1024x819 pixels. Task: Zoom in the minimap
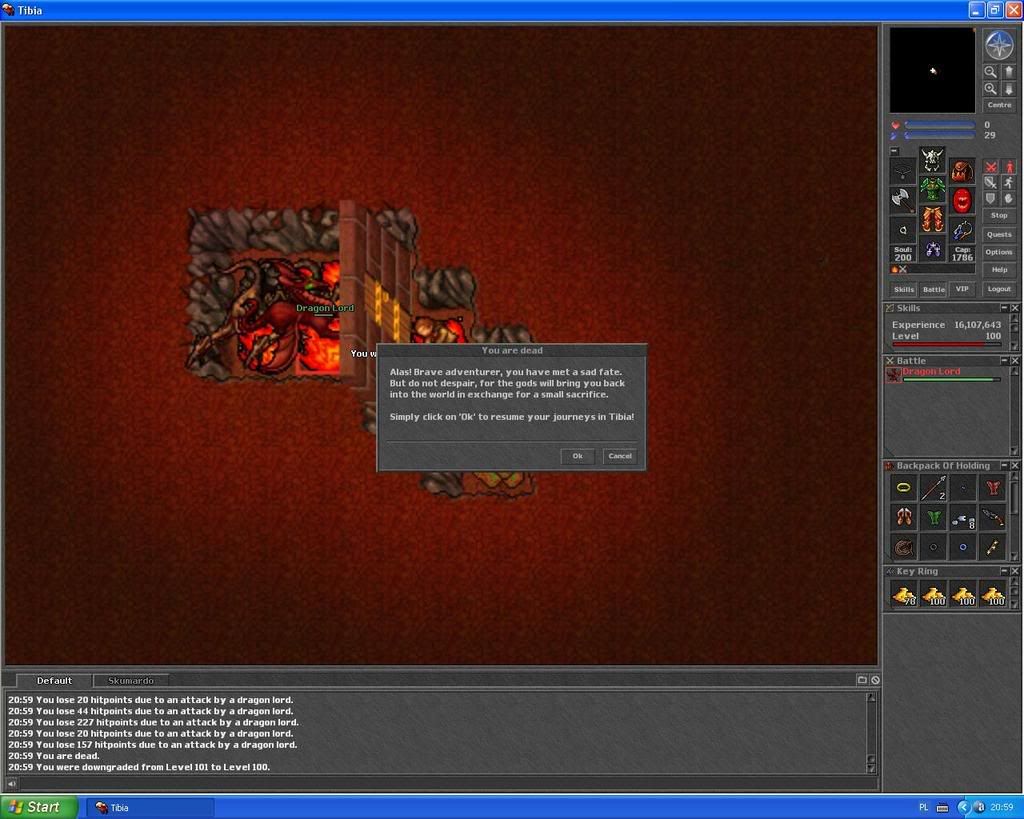tap(991, 89)
